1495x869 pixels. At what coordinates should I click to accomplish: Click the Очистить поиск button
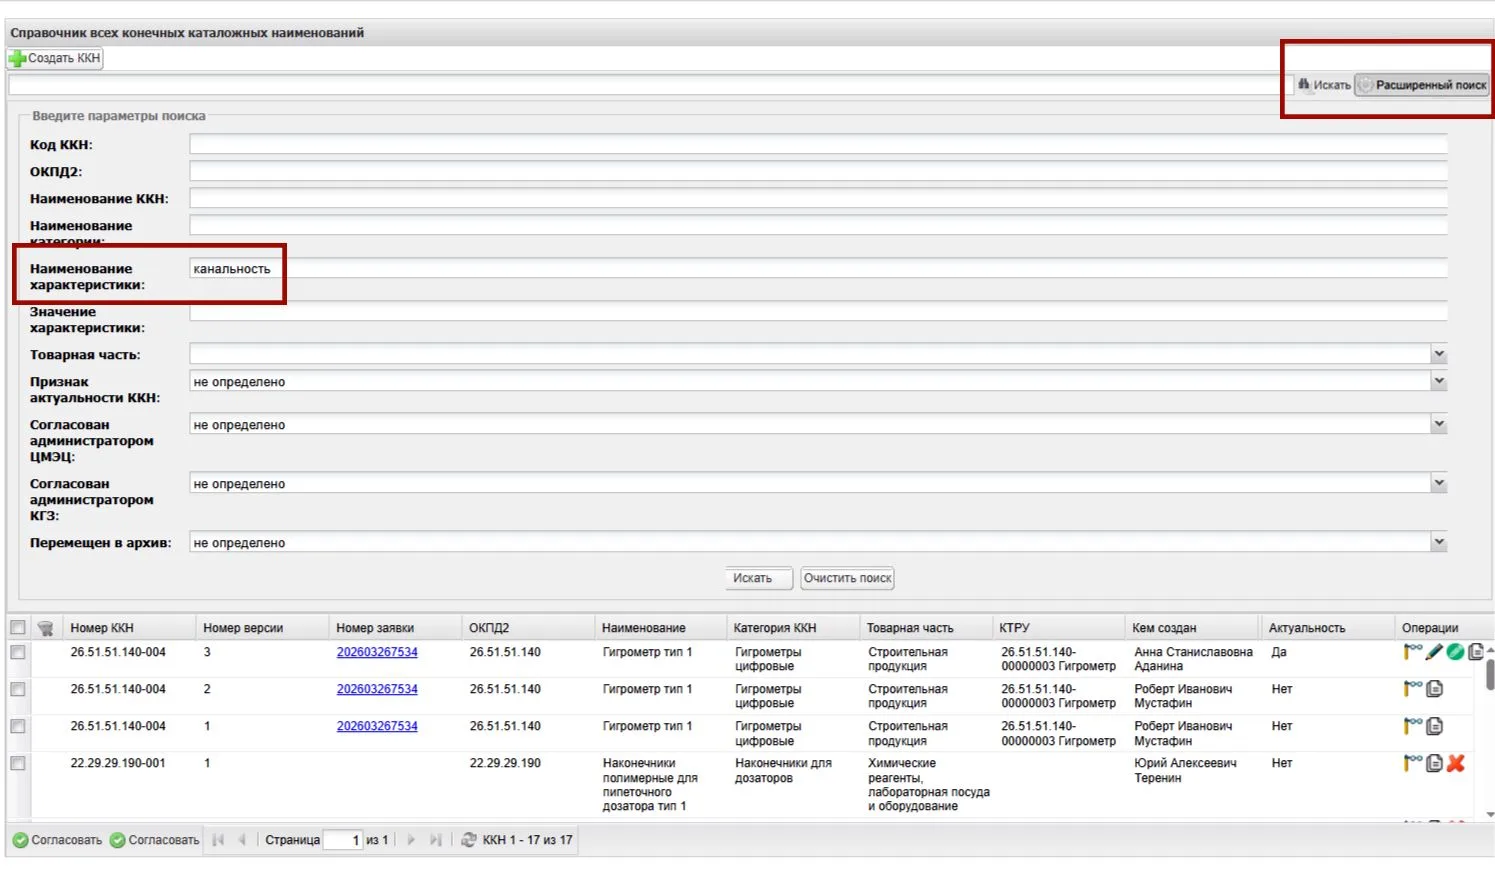[x=847, y=578]
